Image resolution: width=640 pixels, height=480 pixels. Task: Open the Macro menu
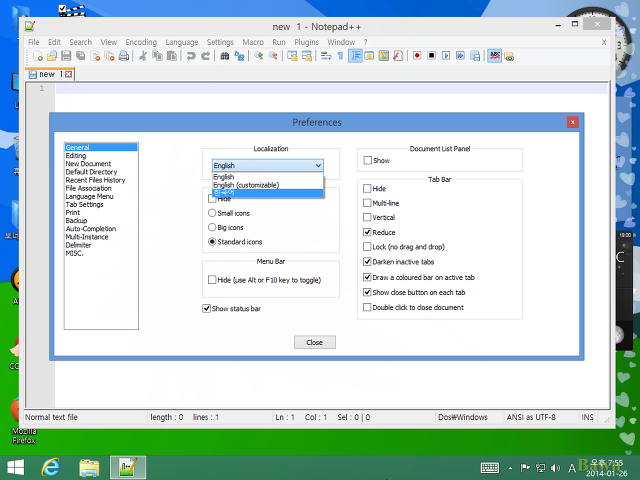(253, 42)
